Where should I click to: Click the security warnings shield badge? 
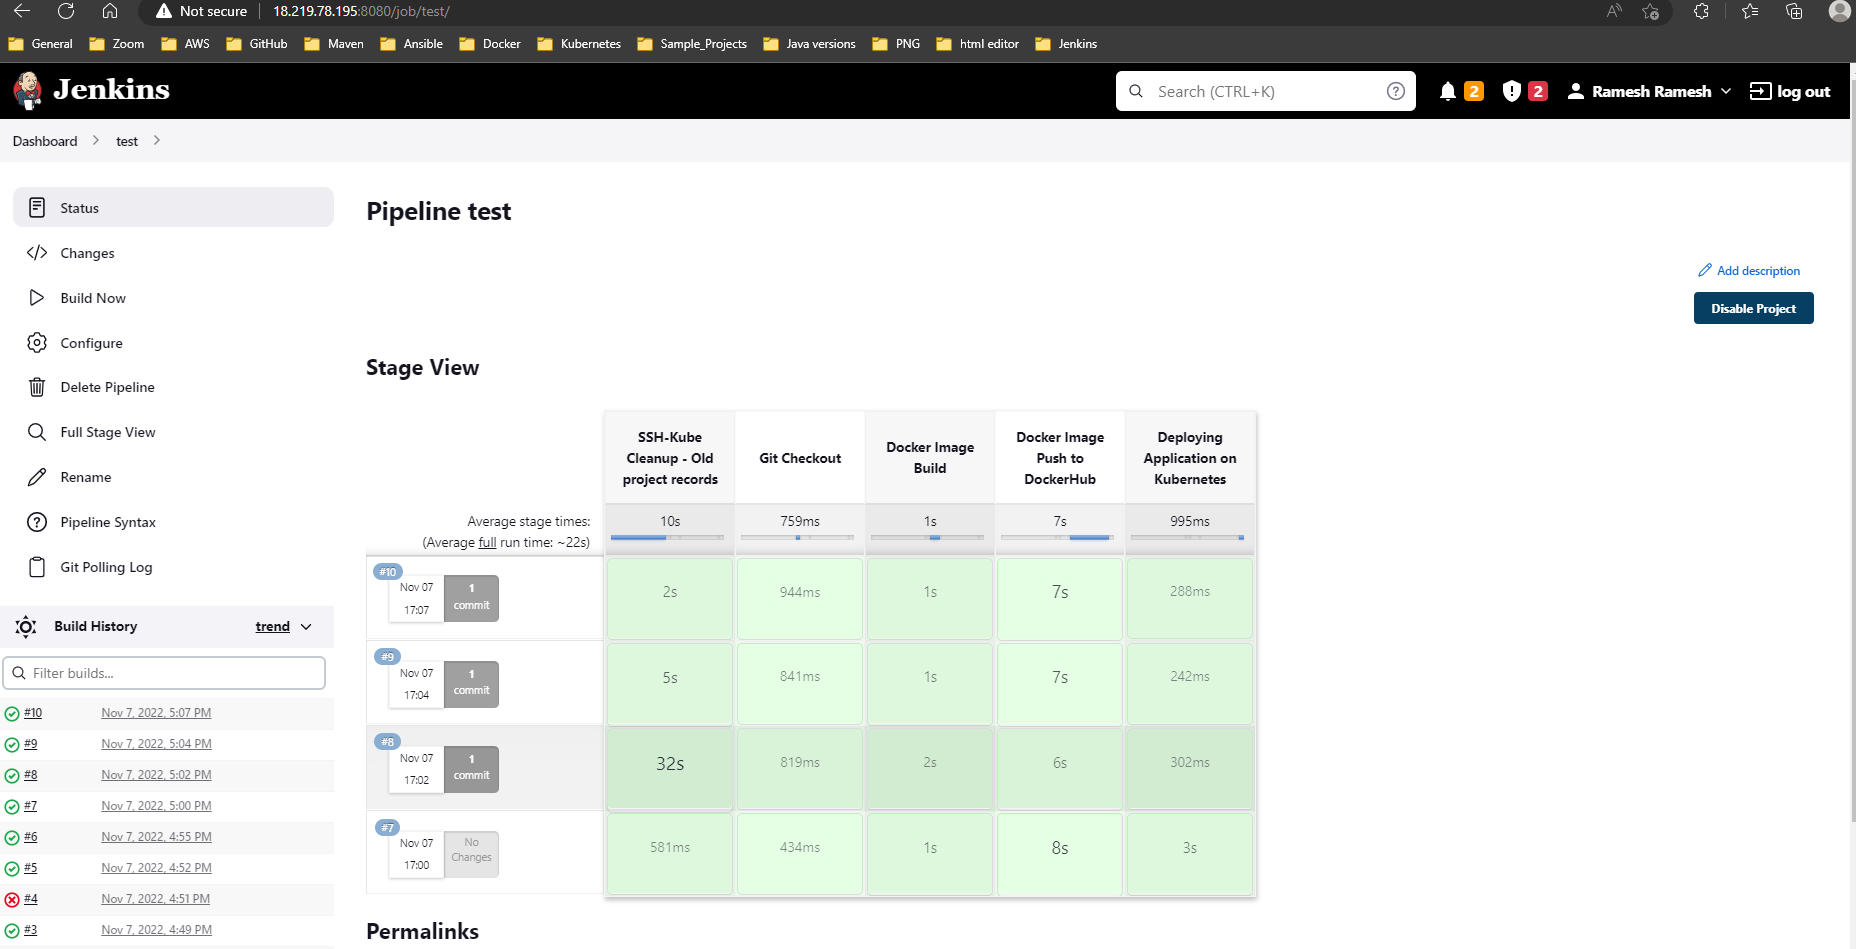[x=1511, y=90]
